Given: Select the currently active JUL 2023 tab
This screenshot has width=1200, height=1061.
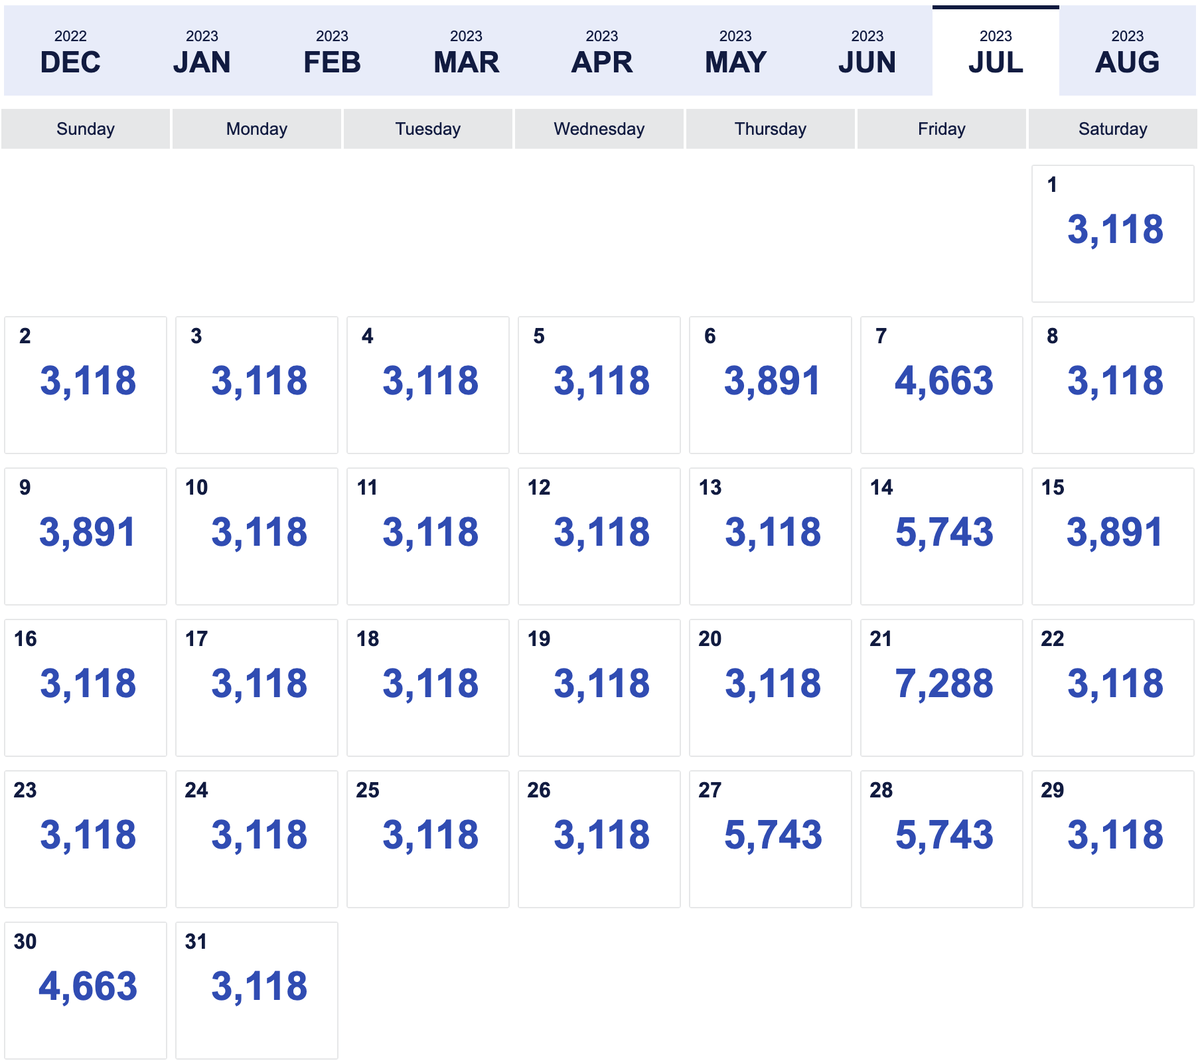Looking at the screenshot, I should [x=995, y=50].
